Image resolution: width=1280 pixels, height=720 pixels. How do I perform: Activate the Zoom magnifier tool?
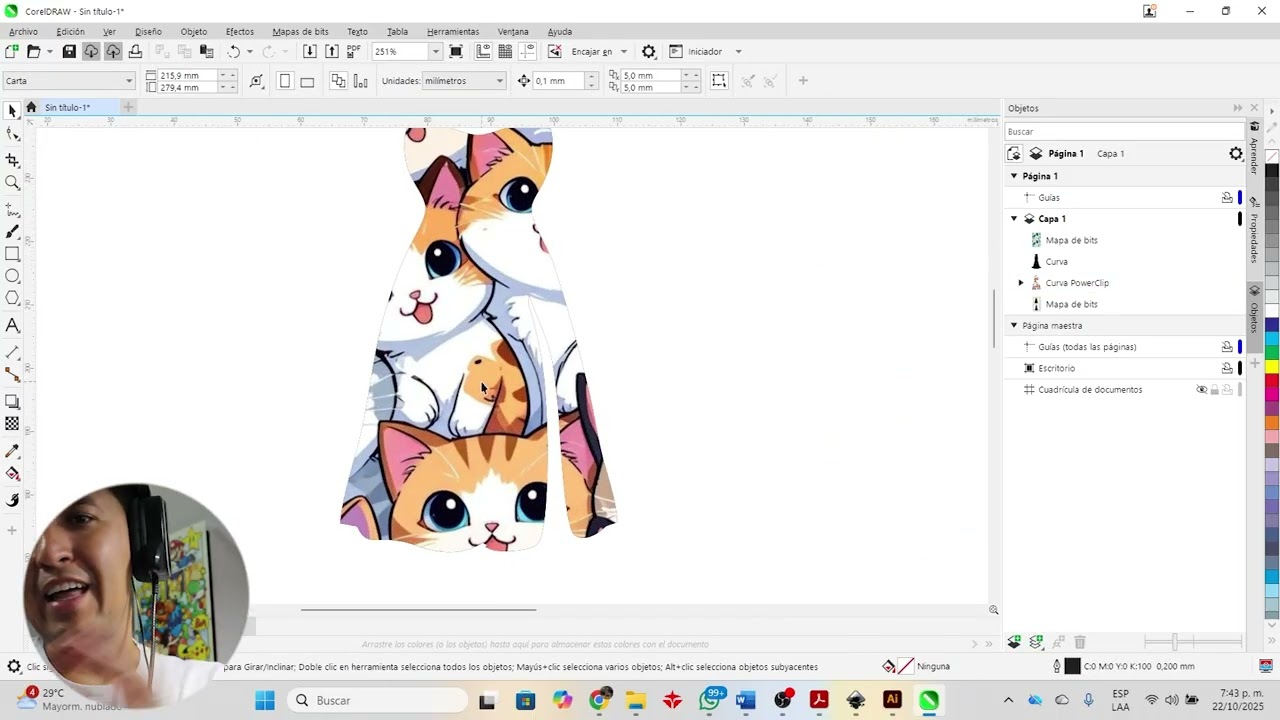12,183
